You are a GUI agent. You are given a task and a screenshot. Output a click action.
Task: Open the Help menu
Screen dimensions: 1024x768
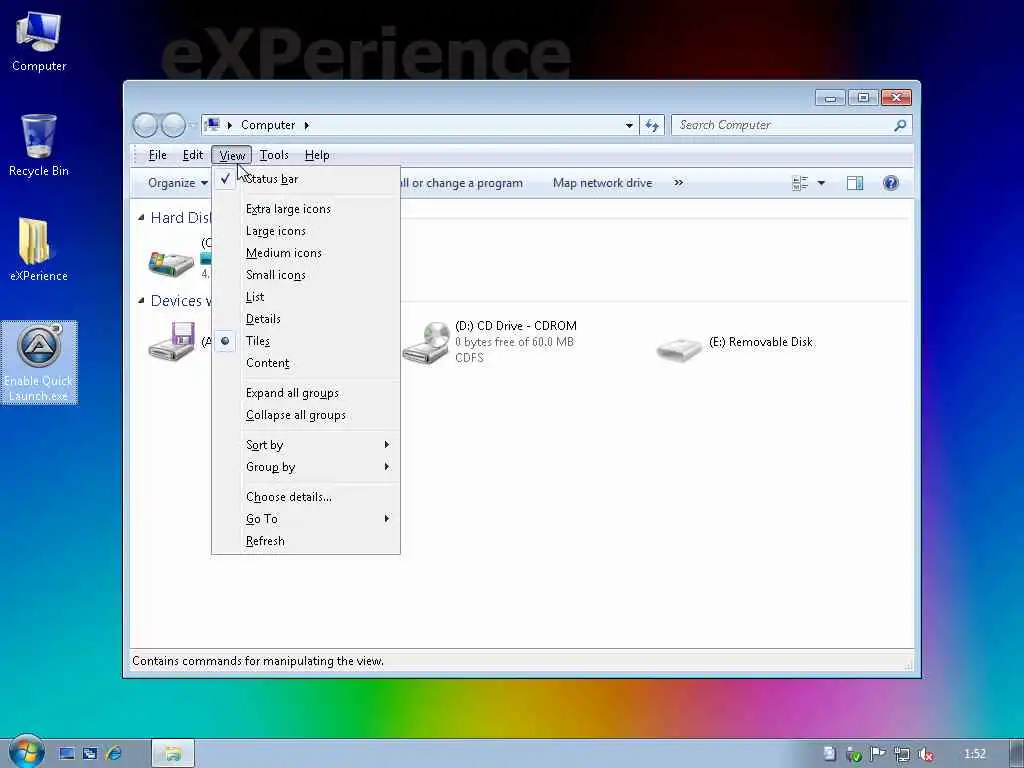tap(317, 155)
